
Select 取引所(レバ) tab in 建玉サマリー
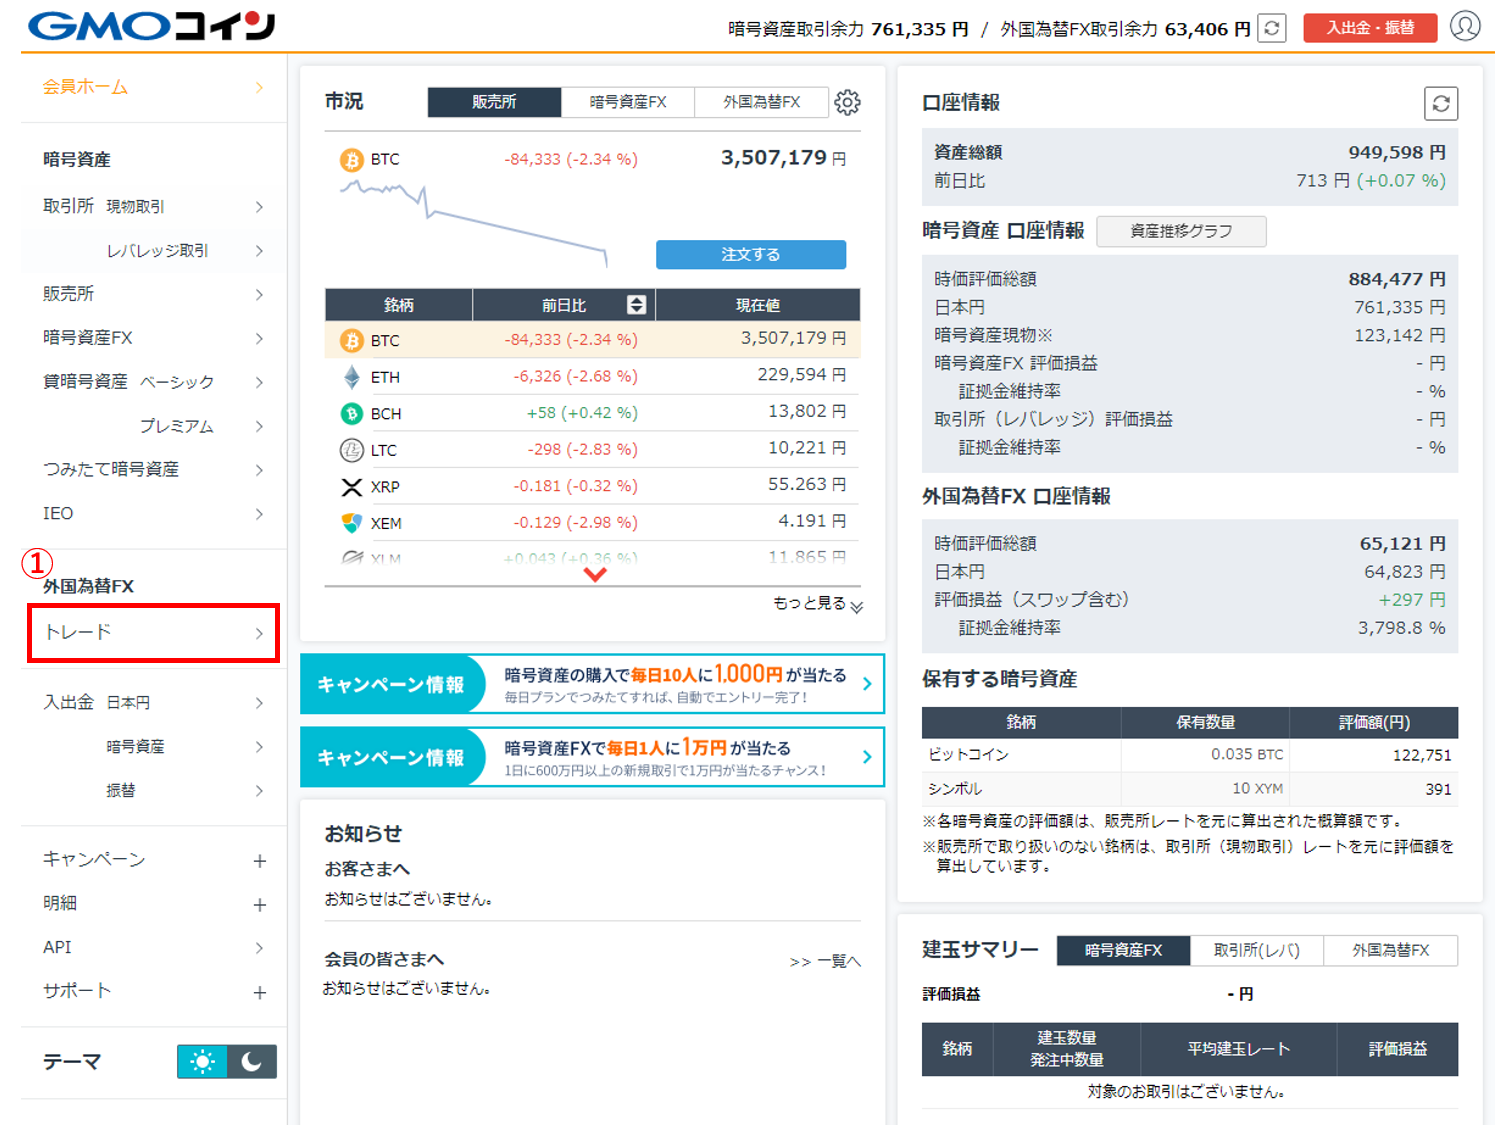pyautogui.click(x=1256, y=950)
